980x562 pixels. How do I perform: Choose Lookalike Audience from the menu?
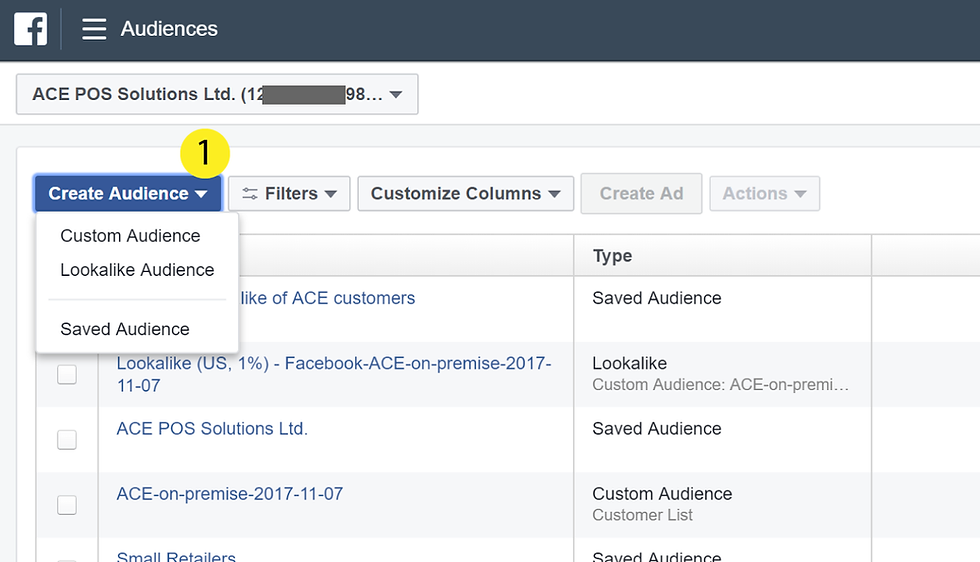click(138, 270)
